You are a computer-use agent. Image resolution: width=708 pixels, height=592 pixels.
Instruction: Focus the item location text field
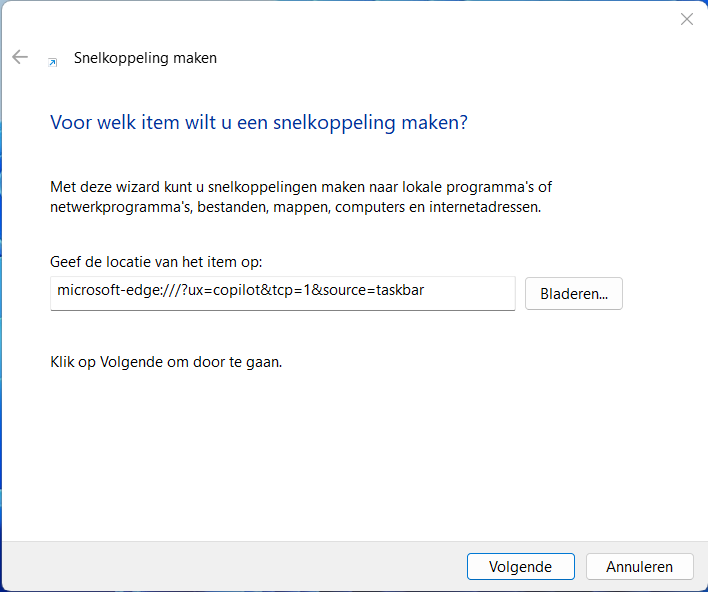pos(282,293)
